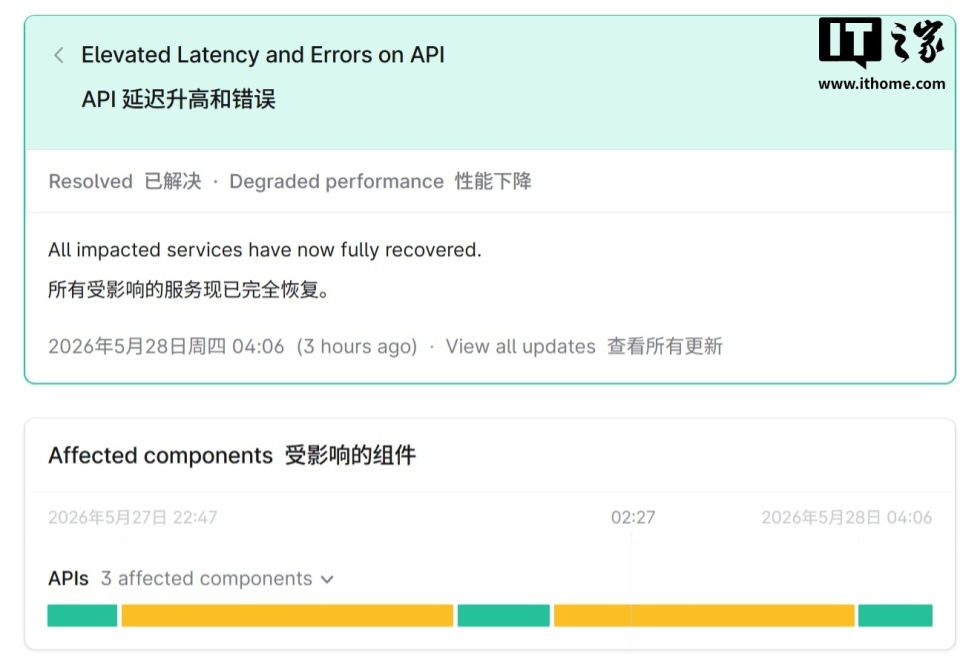Click the timeline end '2026年5月28日 04:06'
The height and width of the screenshot is (660, 960).
[x=846, y=517]
